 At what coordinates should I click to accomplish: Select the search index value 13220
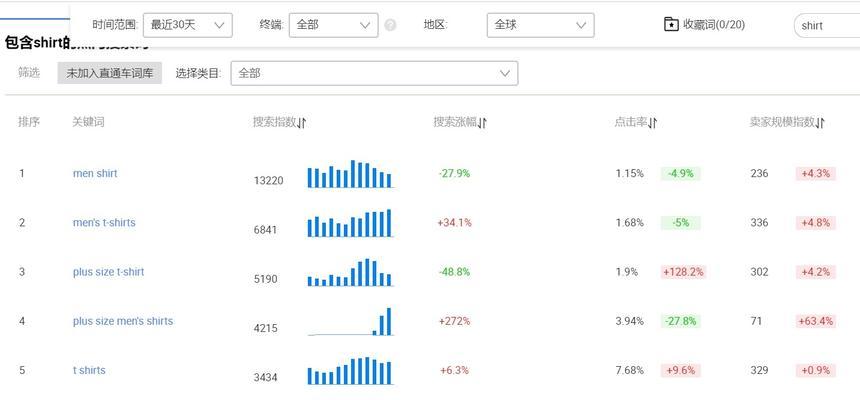268,181
